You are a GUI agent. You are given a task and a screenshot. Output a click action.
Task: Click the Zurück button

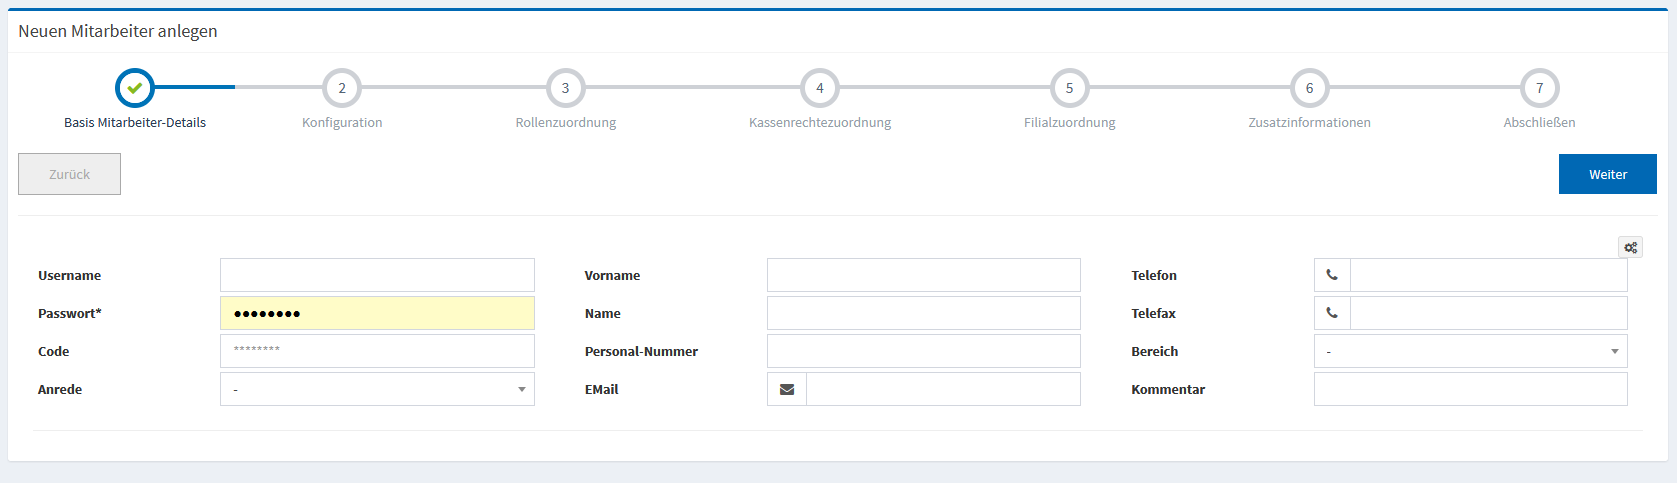point(69,174)
